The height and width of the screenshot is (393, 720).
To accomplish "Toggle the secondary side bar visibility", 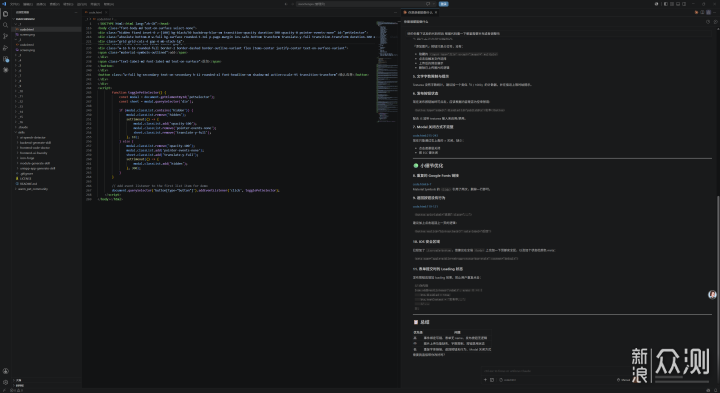I will [684, 4].
